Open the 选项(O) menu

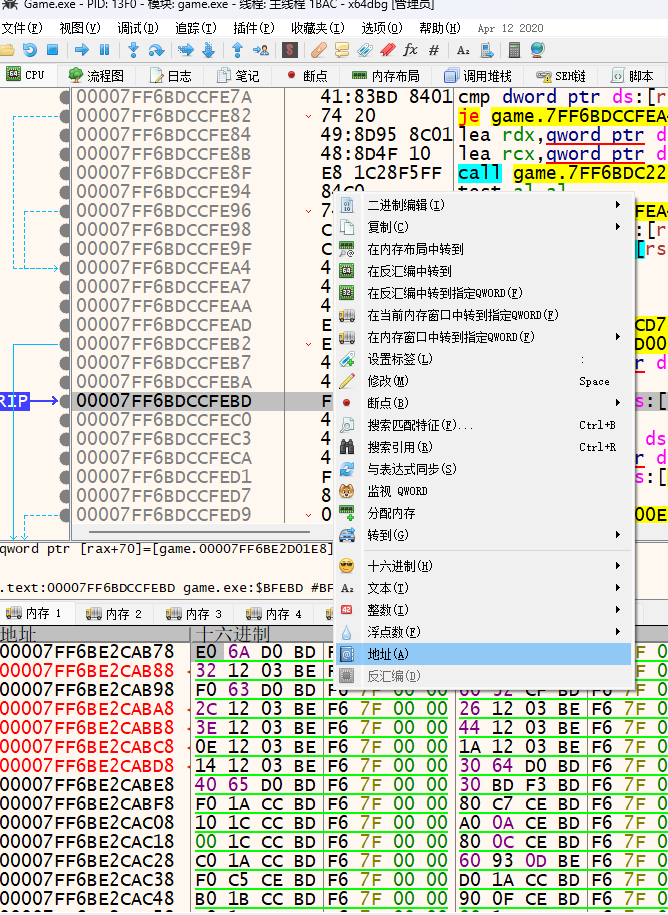click(x=382, y=28)
